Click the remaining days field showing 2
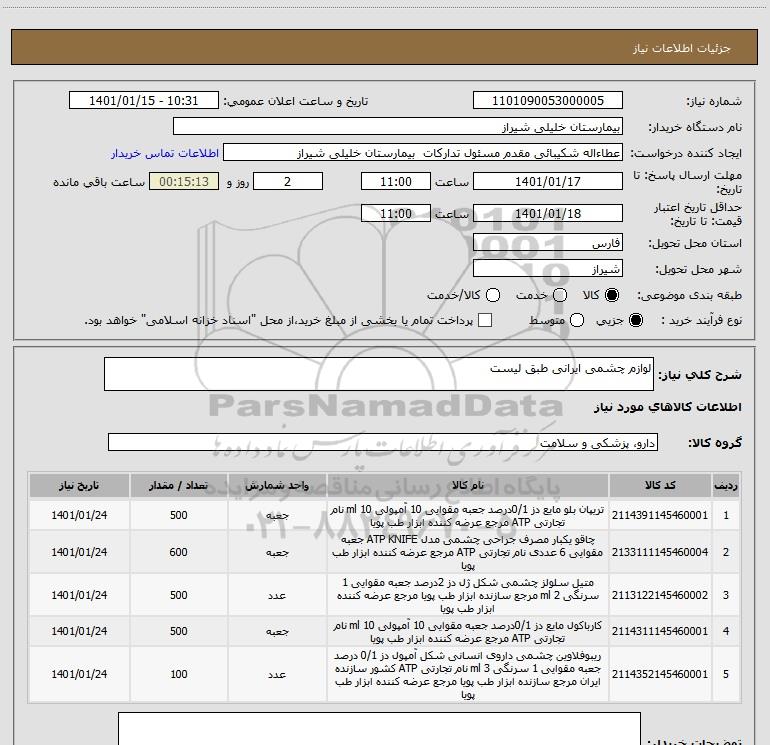The image size is (770, 745). click(288, 181)
